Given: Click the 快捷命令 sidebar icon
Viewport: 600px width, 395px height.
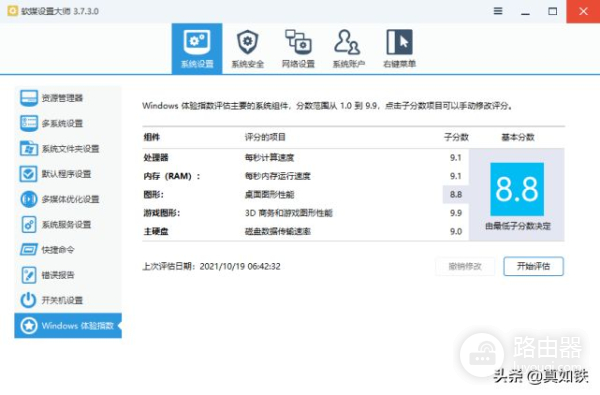Looking at the screenshot, I should (29, 250).
